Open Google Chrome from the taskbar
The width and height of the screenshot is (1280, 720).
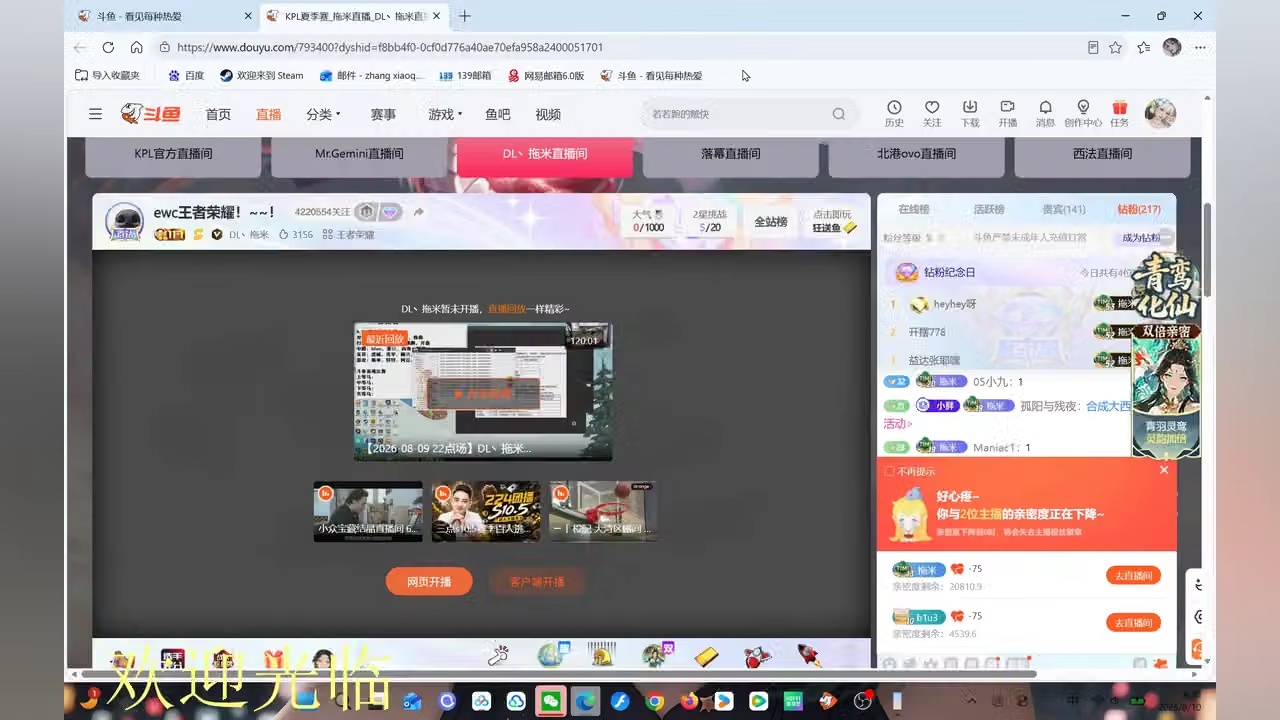click(x=655, y=701)
